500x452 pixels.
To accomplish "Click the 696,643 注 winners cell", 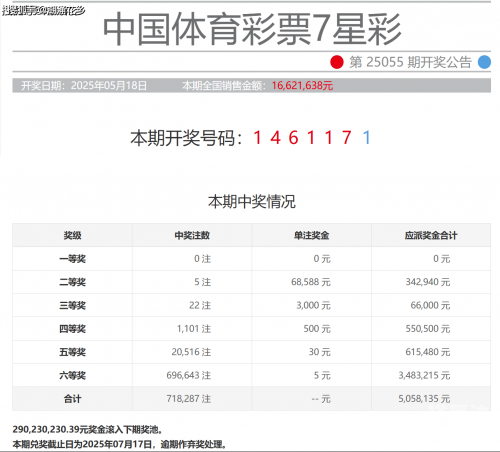I will pos(189,375).
